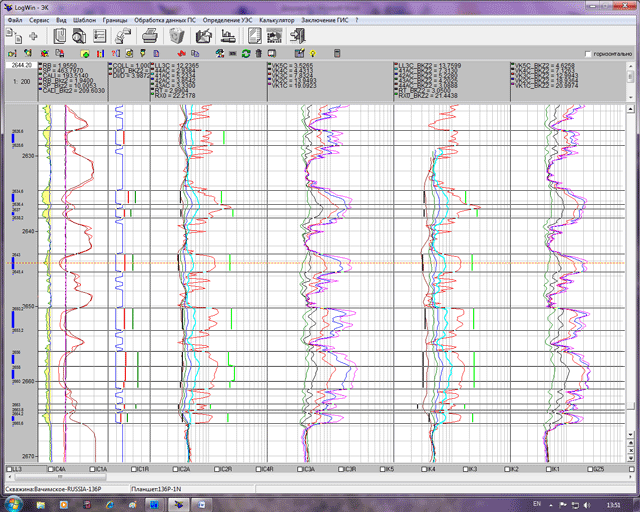This screenshot has width=640, height=512.
Task: Click the copy documents icon in main toolbar
Action: tap(14, 36)
